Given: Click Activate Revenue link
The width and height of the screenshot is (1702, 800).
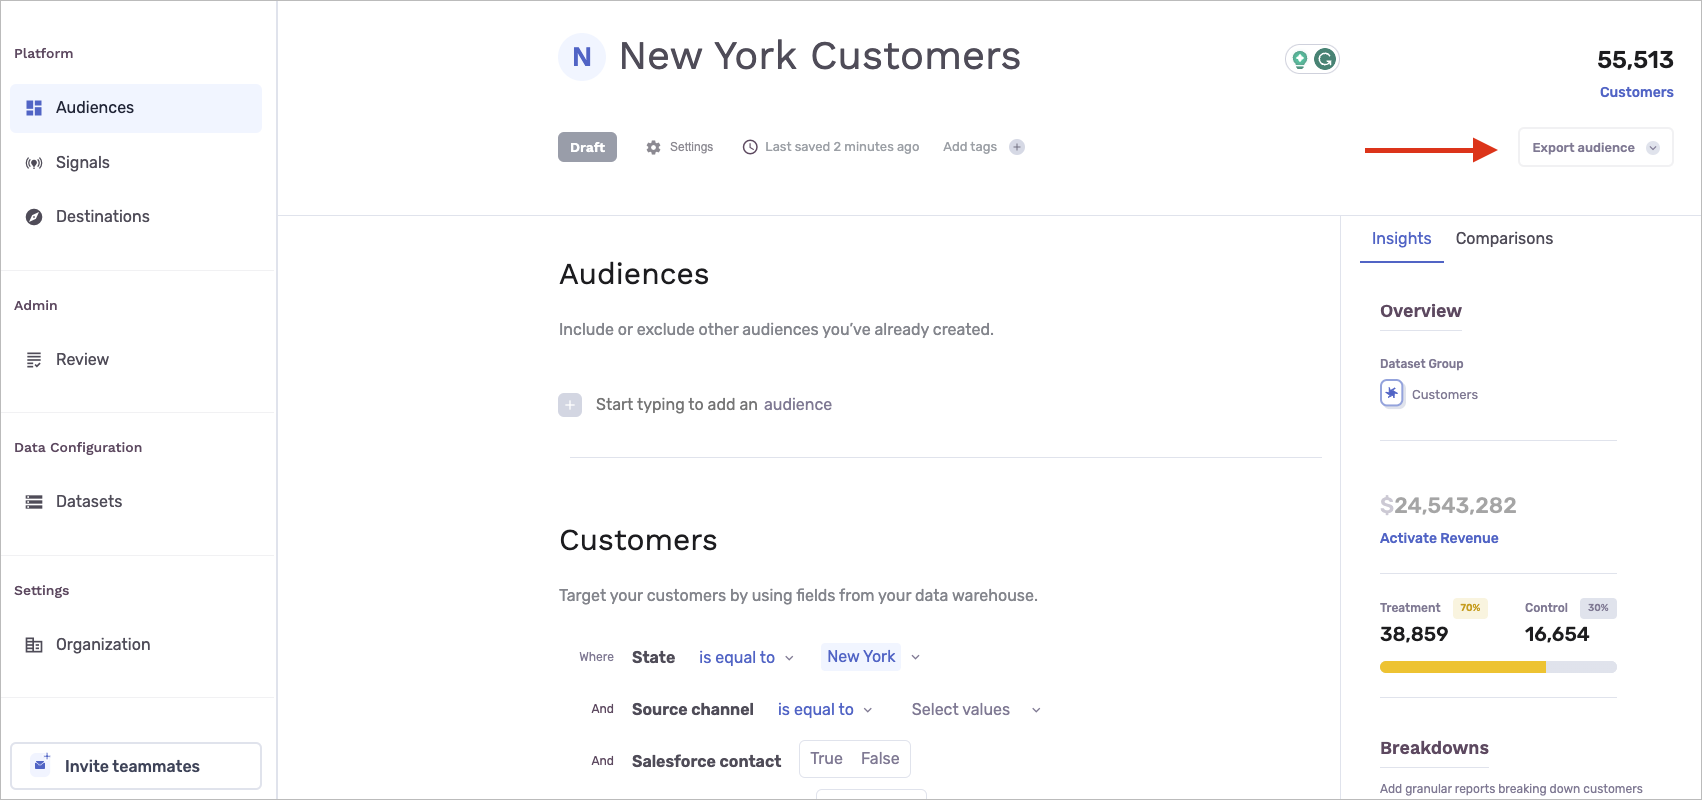Looking at the screenshot, I should [x=1439, y=538].
